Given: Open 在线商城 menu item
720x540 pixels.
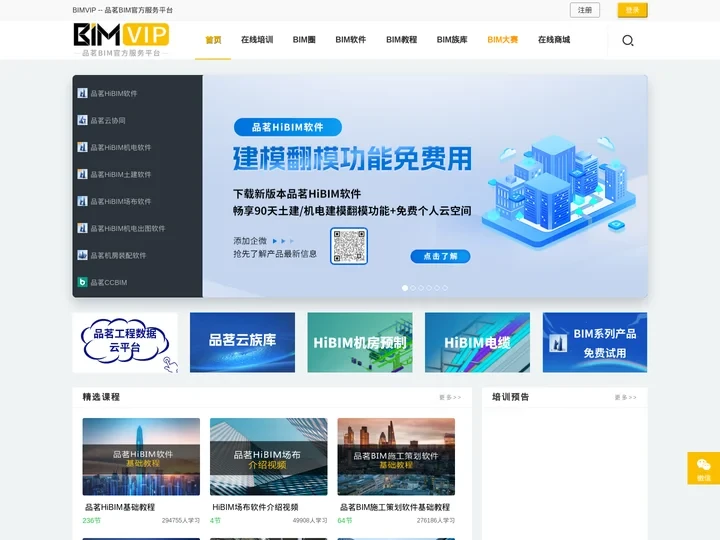Looking at the screenshot, I should [554, 40].
